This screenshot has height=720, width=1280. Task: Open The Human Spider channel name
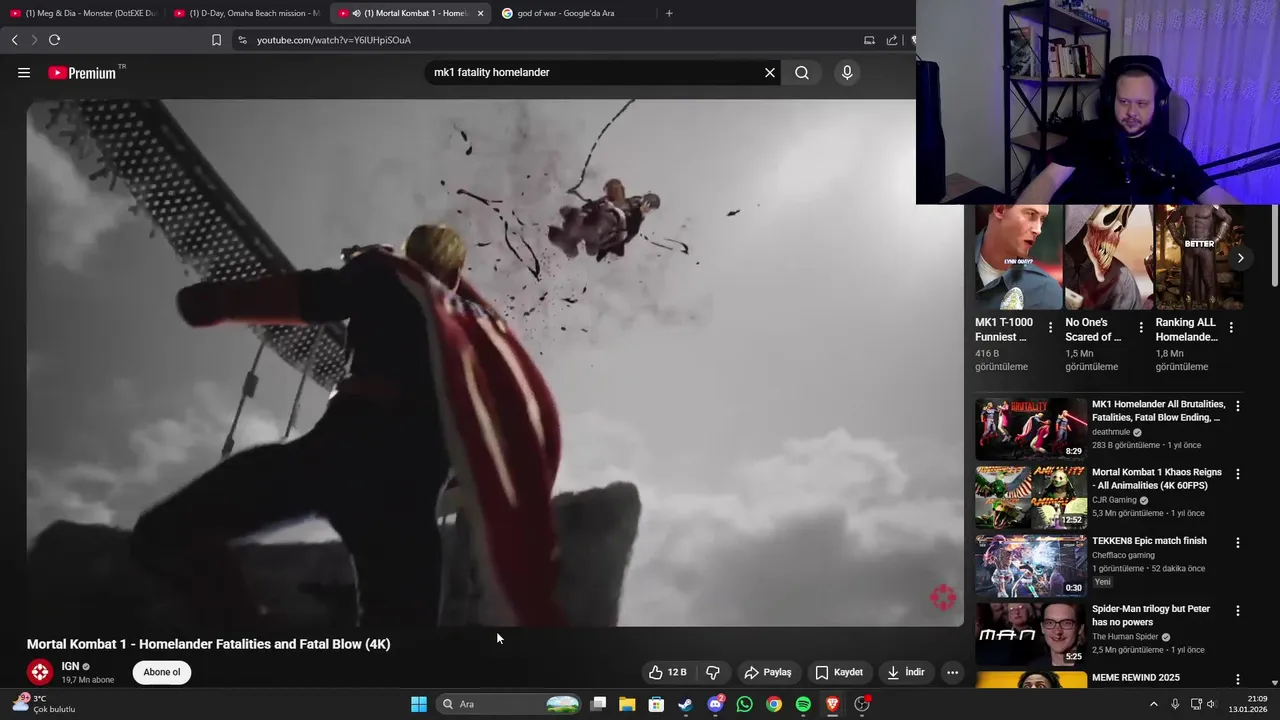click(1125, 637)
